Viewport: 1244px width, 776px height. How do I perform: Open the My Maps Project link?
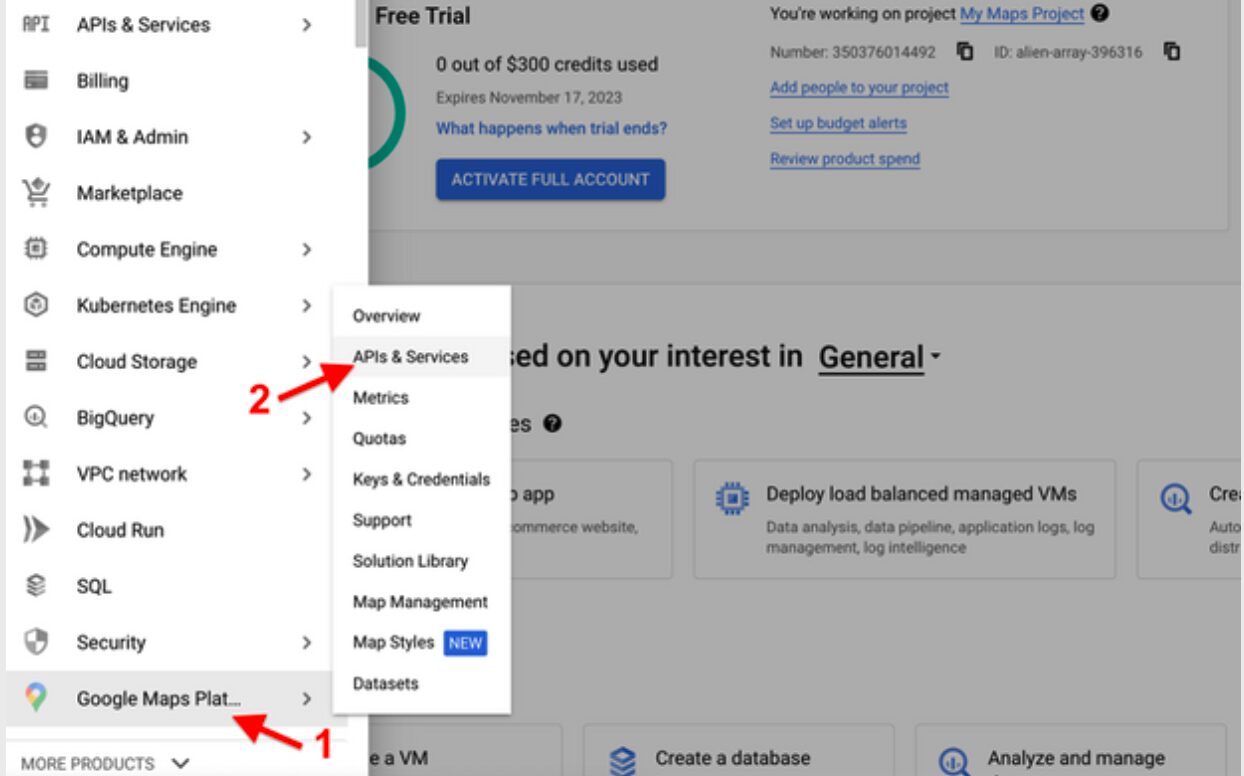point(1022,14)
